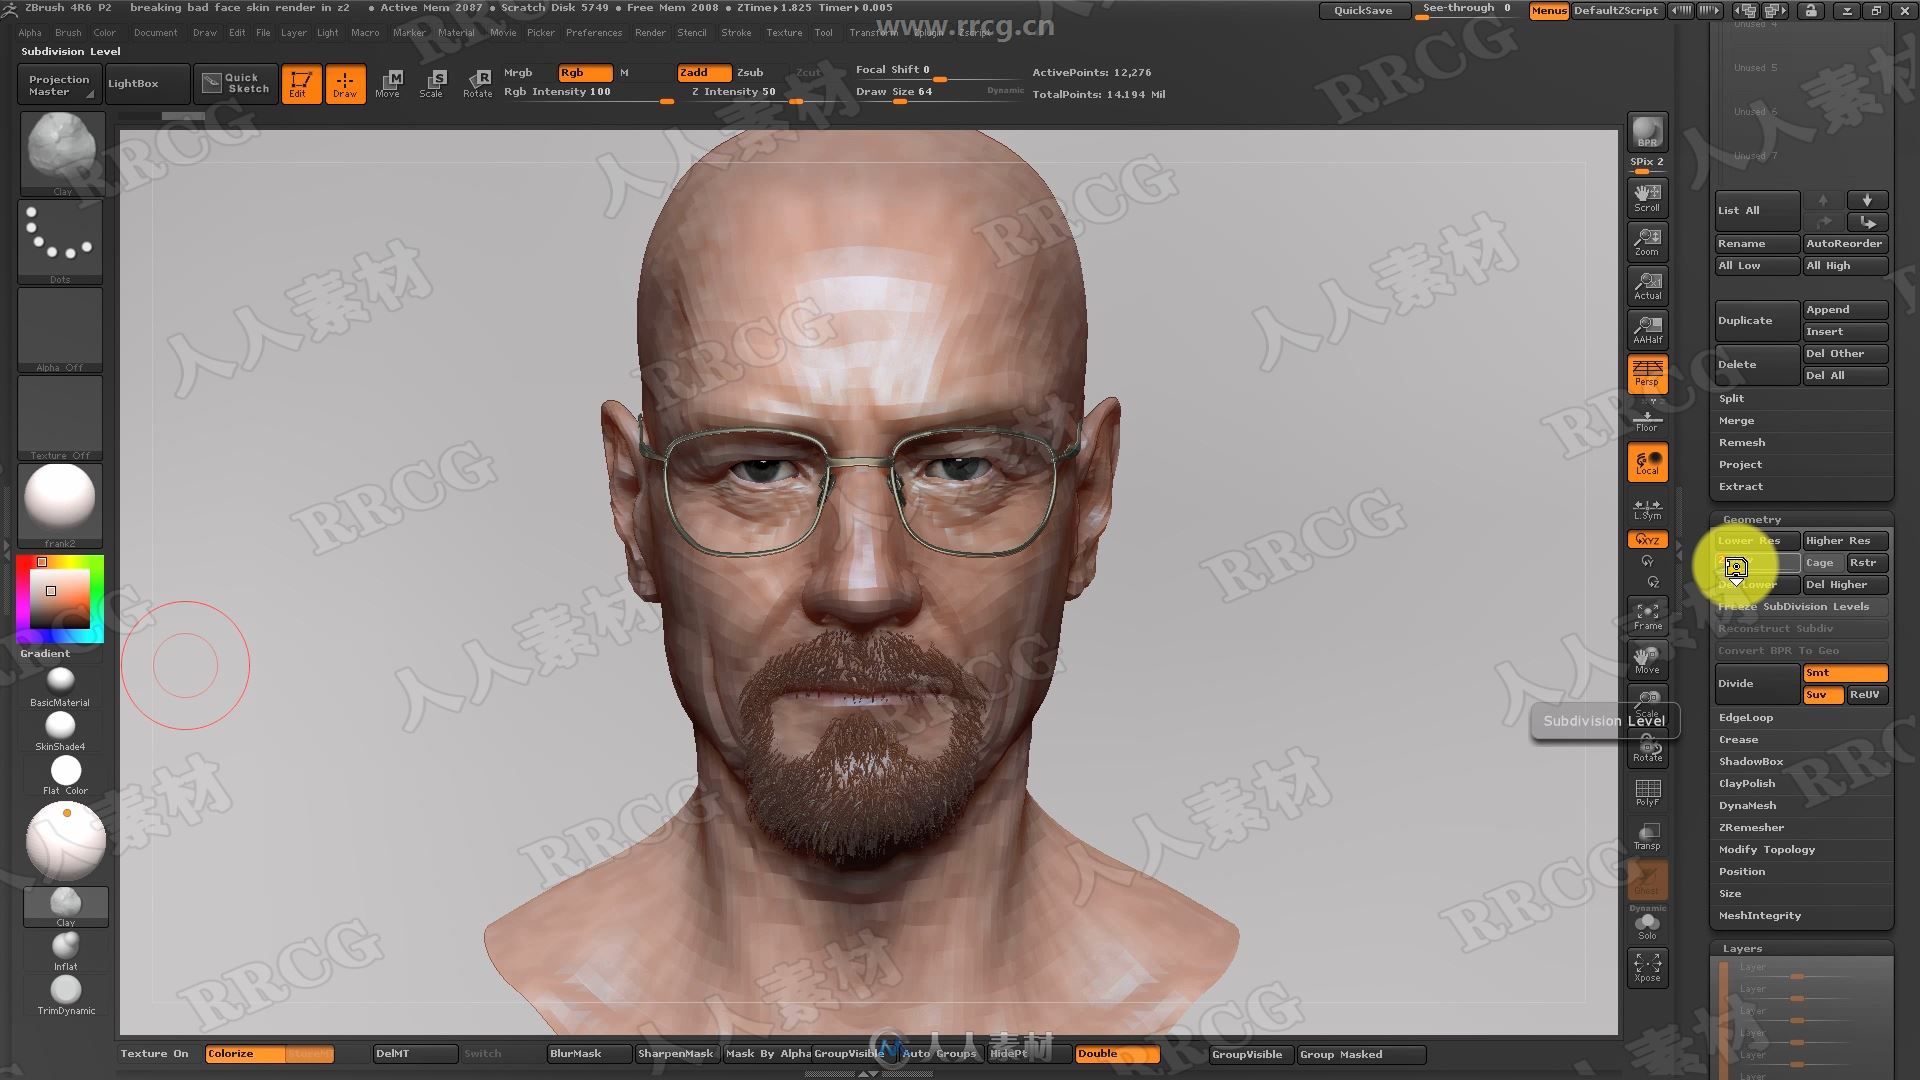Open the current material sphere picker
This screenshot has width=1920, height=1080.
[x=60, y=505]
